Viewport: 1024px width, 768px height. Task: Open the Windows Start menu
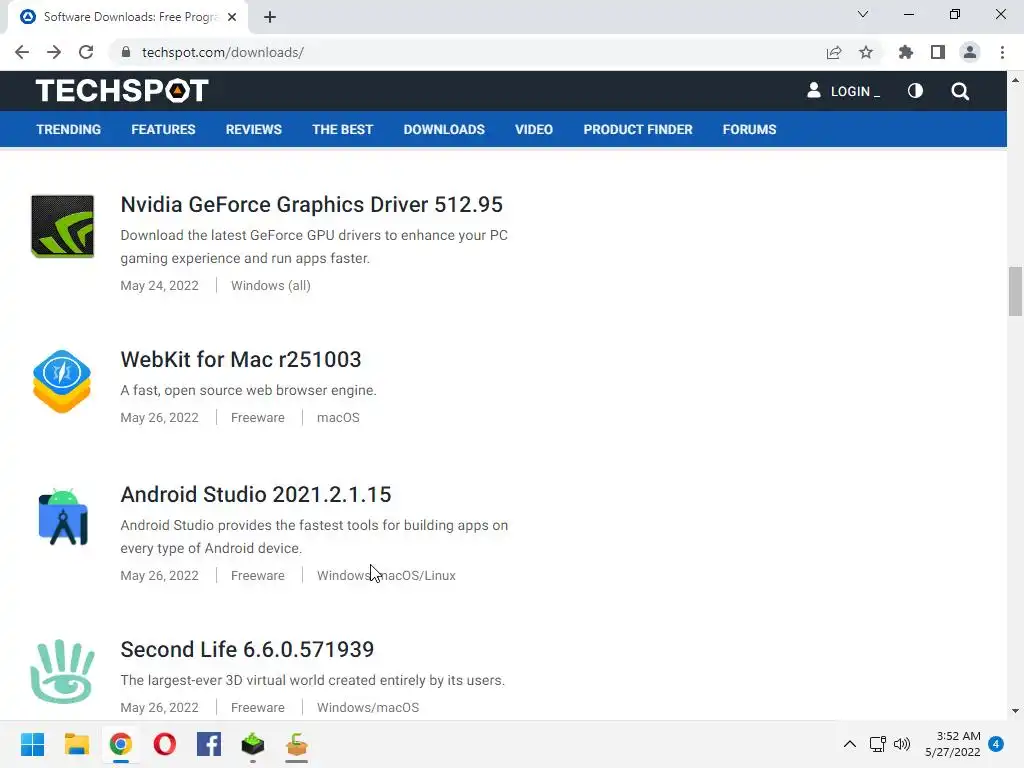click(33, 744)
